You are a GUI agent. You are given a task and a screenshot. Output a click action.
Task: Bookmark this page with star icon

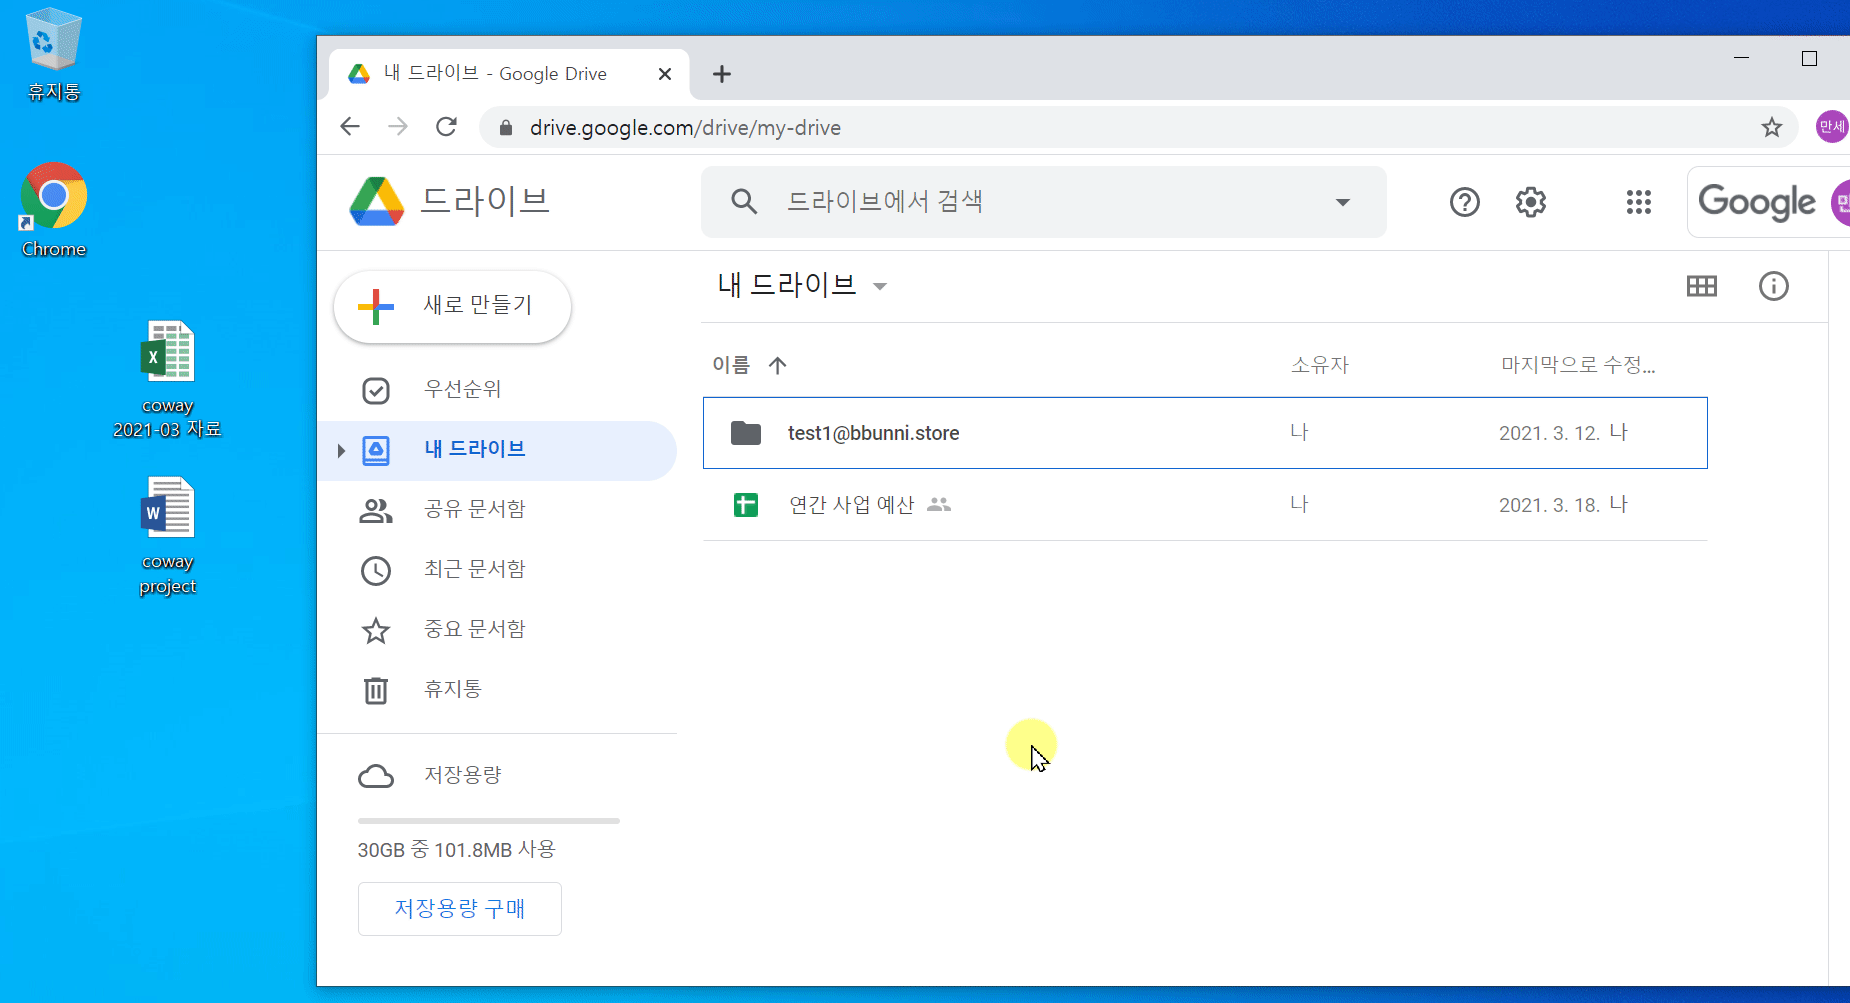point(1772,127)
